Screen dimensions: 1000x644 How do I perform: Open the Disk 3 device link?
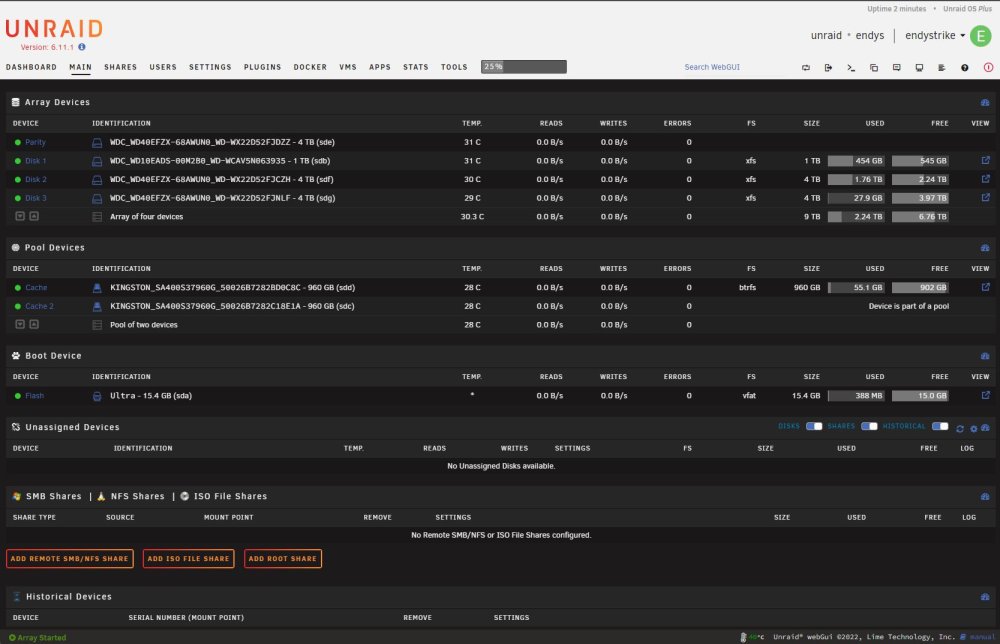(36, 198)
